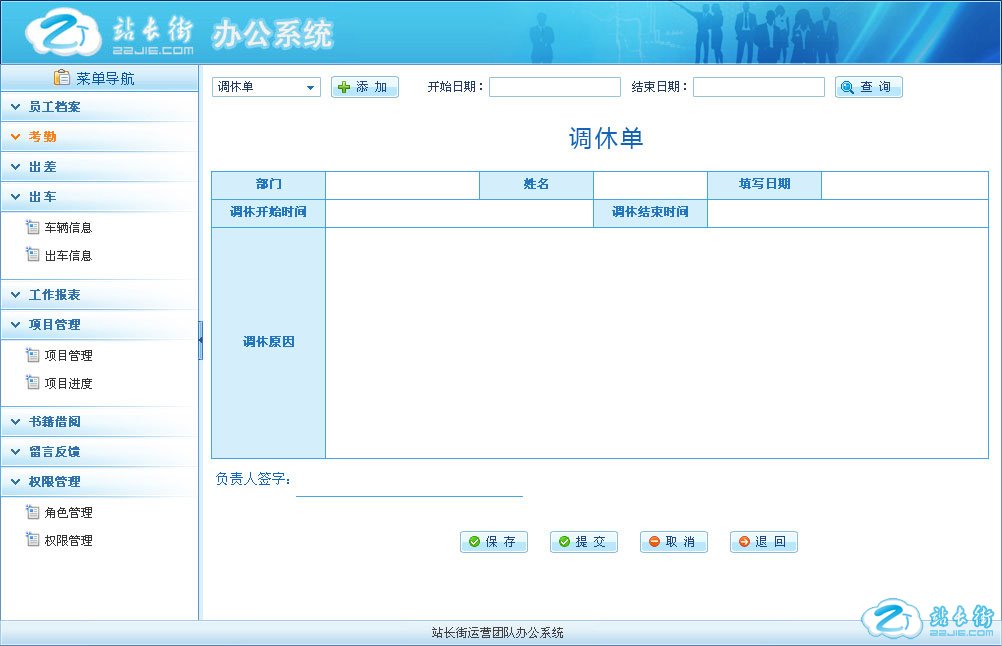Collapse sidebar using the splitter handle
The width and height of the screenshot is (1002, 646).
pyautogui.click(x=200, y=340)
